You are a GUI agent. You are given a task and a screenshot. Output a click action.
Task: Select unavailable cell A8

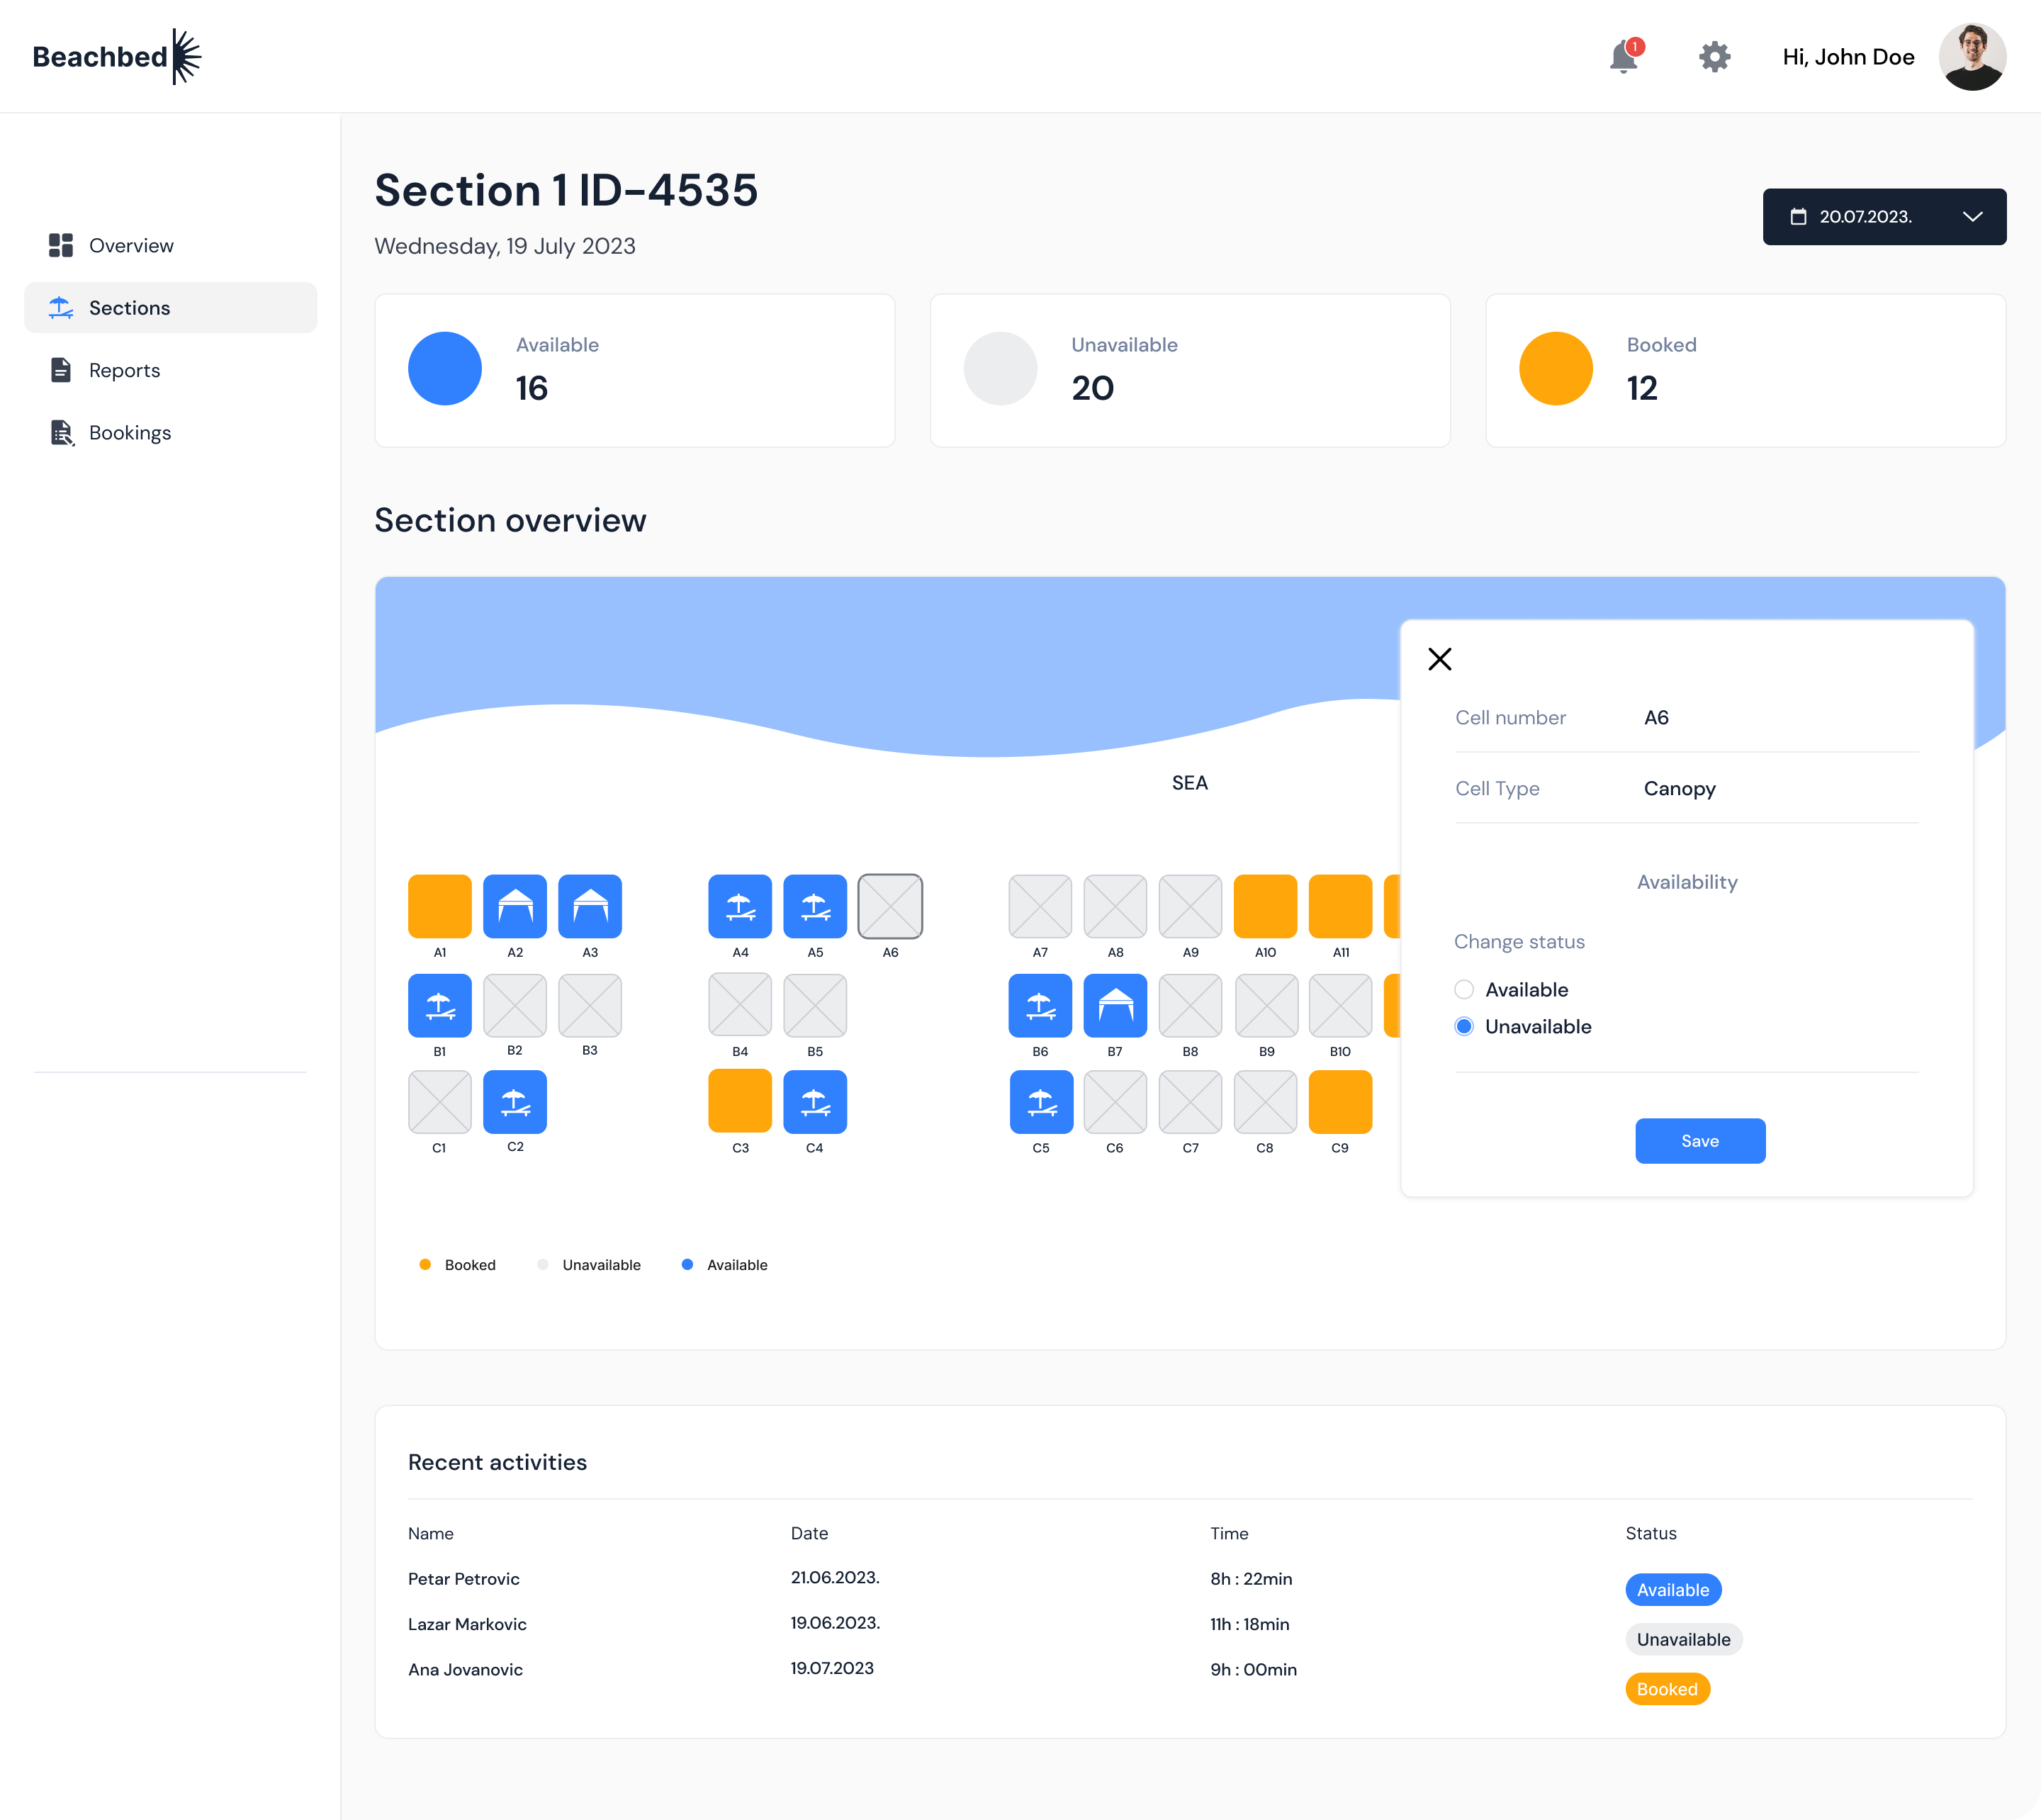pos(1115,906)
